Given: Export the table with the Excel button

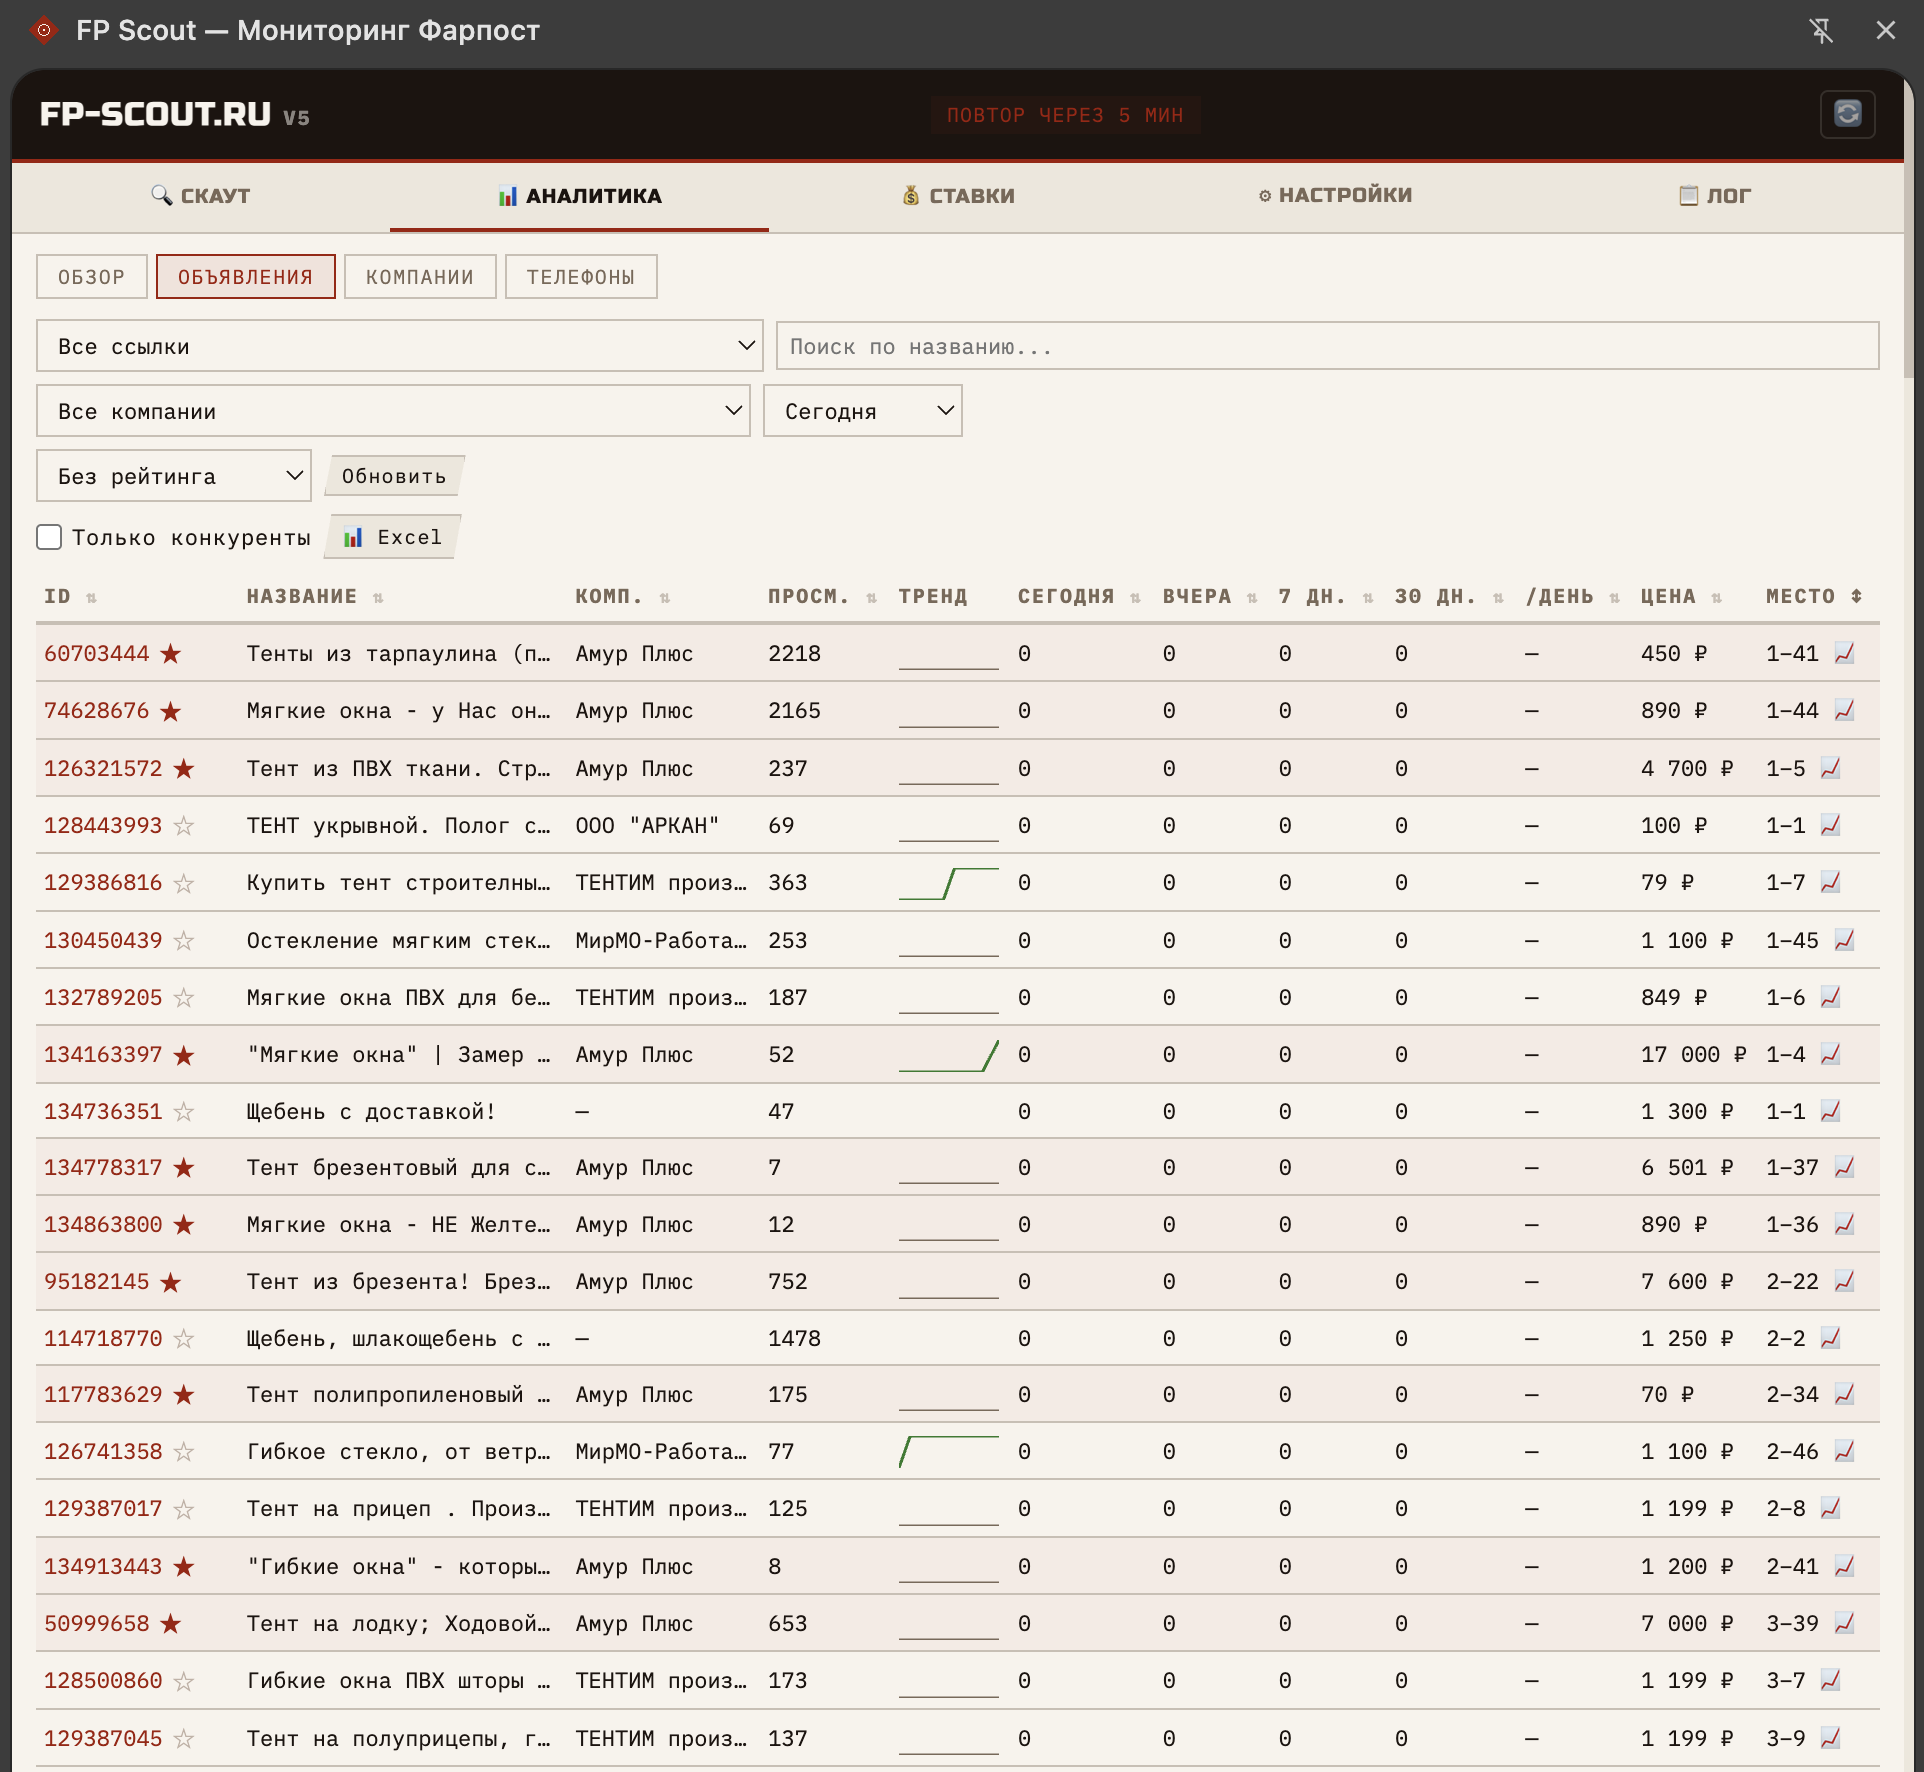Looking at the screenshot, I should click(x=393, y=537).
